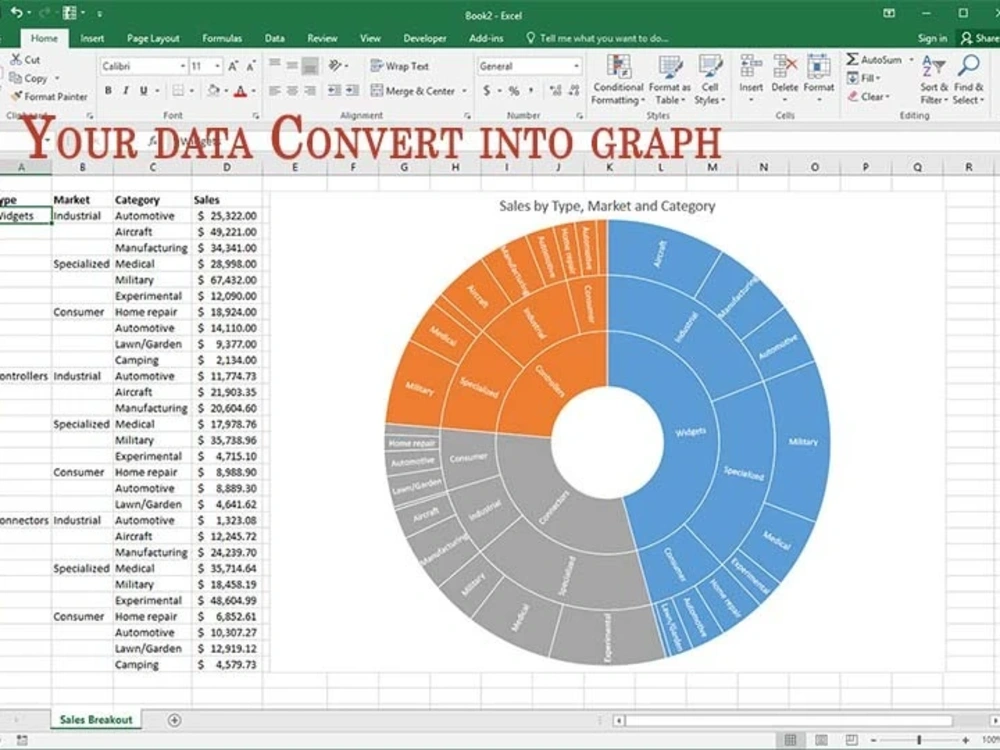The height and width of the screenshot is (750, 1000).
Task: Click the Undo arrow in quick access toolbar
Action: point(17,13)
